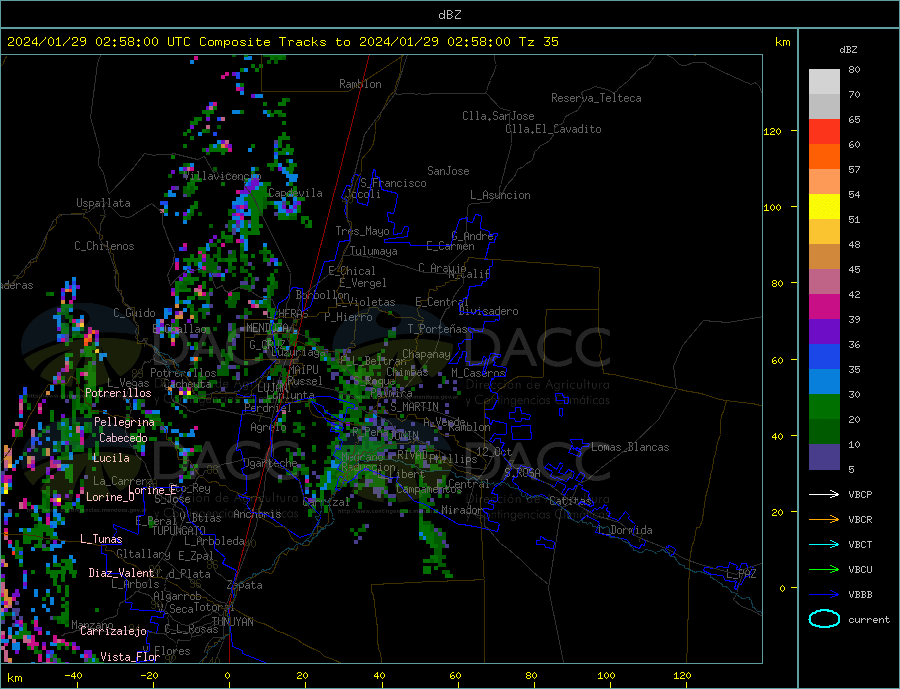
Task: Click the map label 'Diaz_Valent'
Action: (x=121, y=573)
